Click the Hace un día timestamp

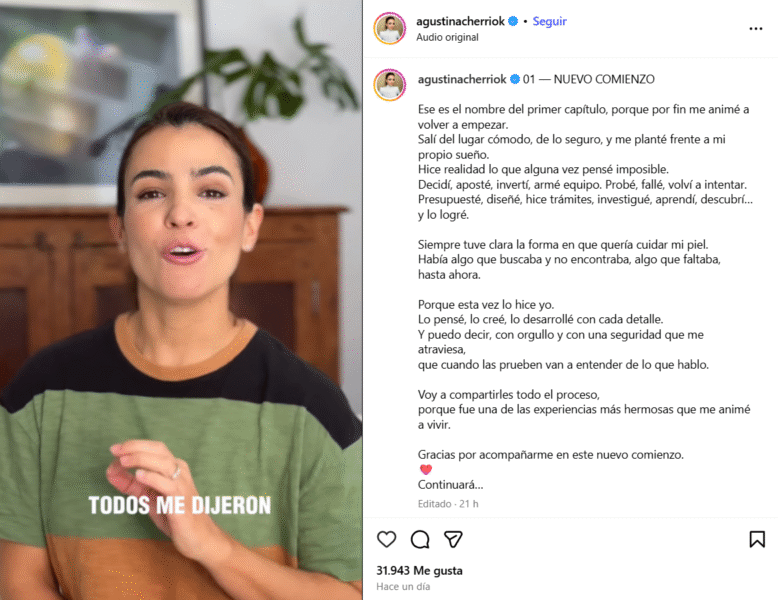pos(403,587)
